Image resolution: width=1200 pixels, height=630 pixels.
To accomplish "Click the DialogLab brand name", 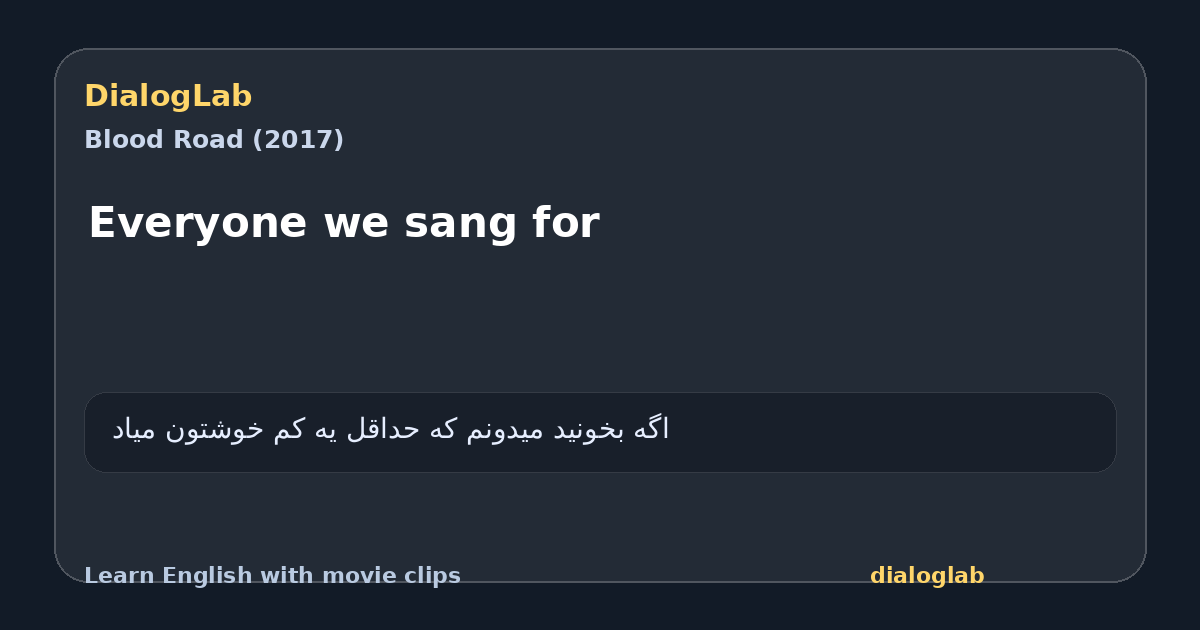I will click(x=168, y=96).
